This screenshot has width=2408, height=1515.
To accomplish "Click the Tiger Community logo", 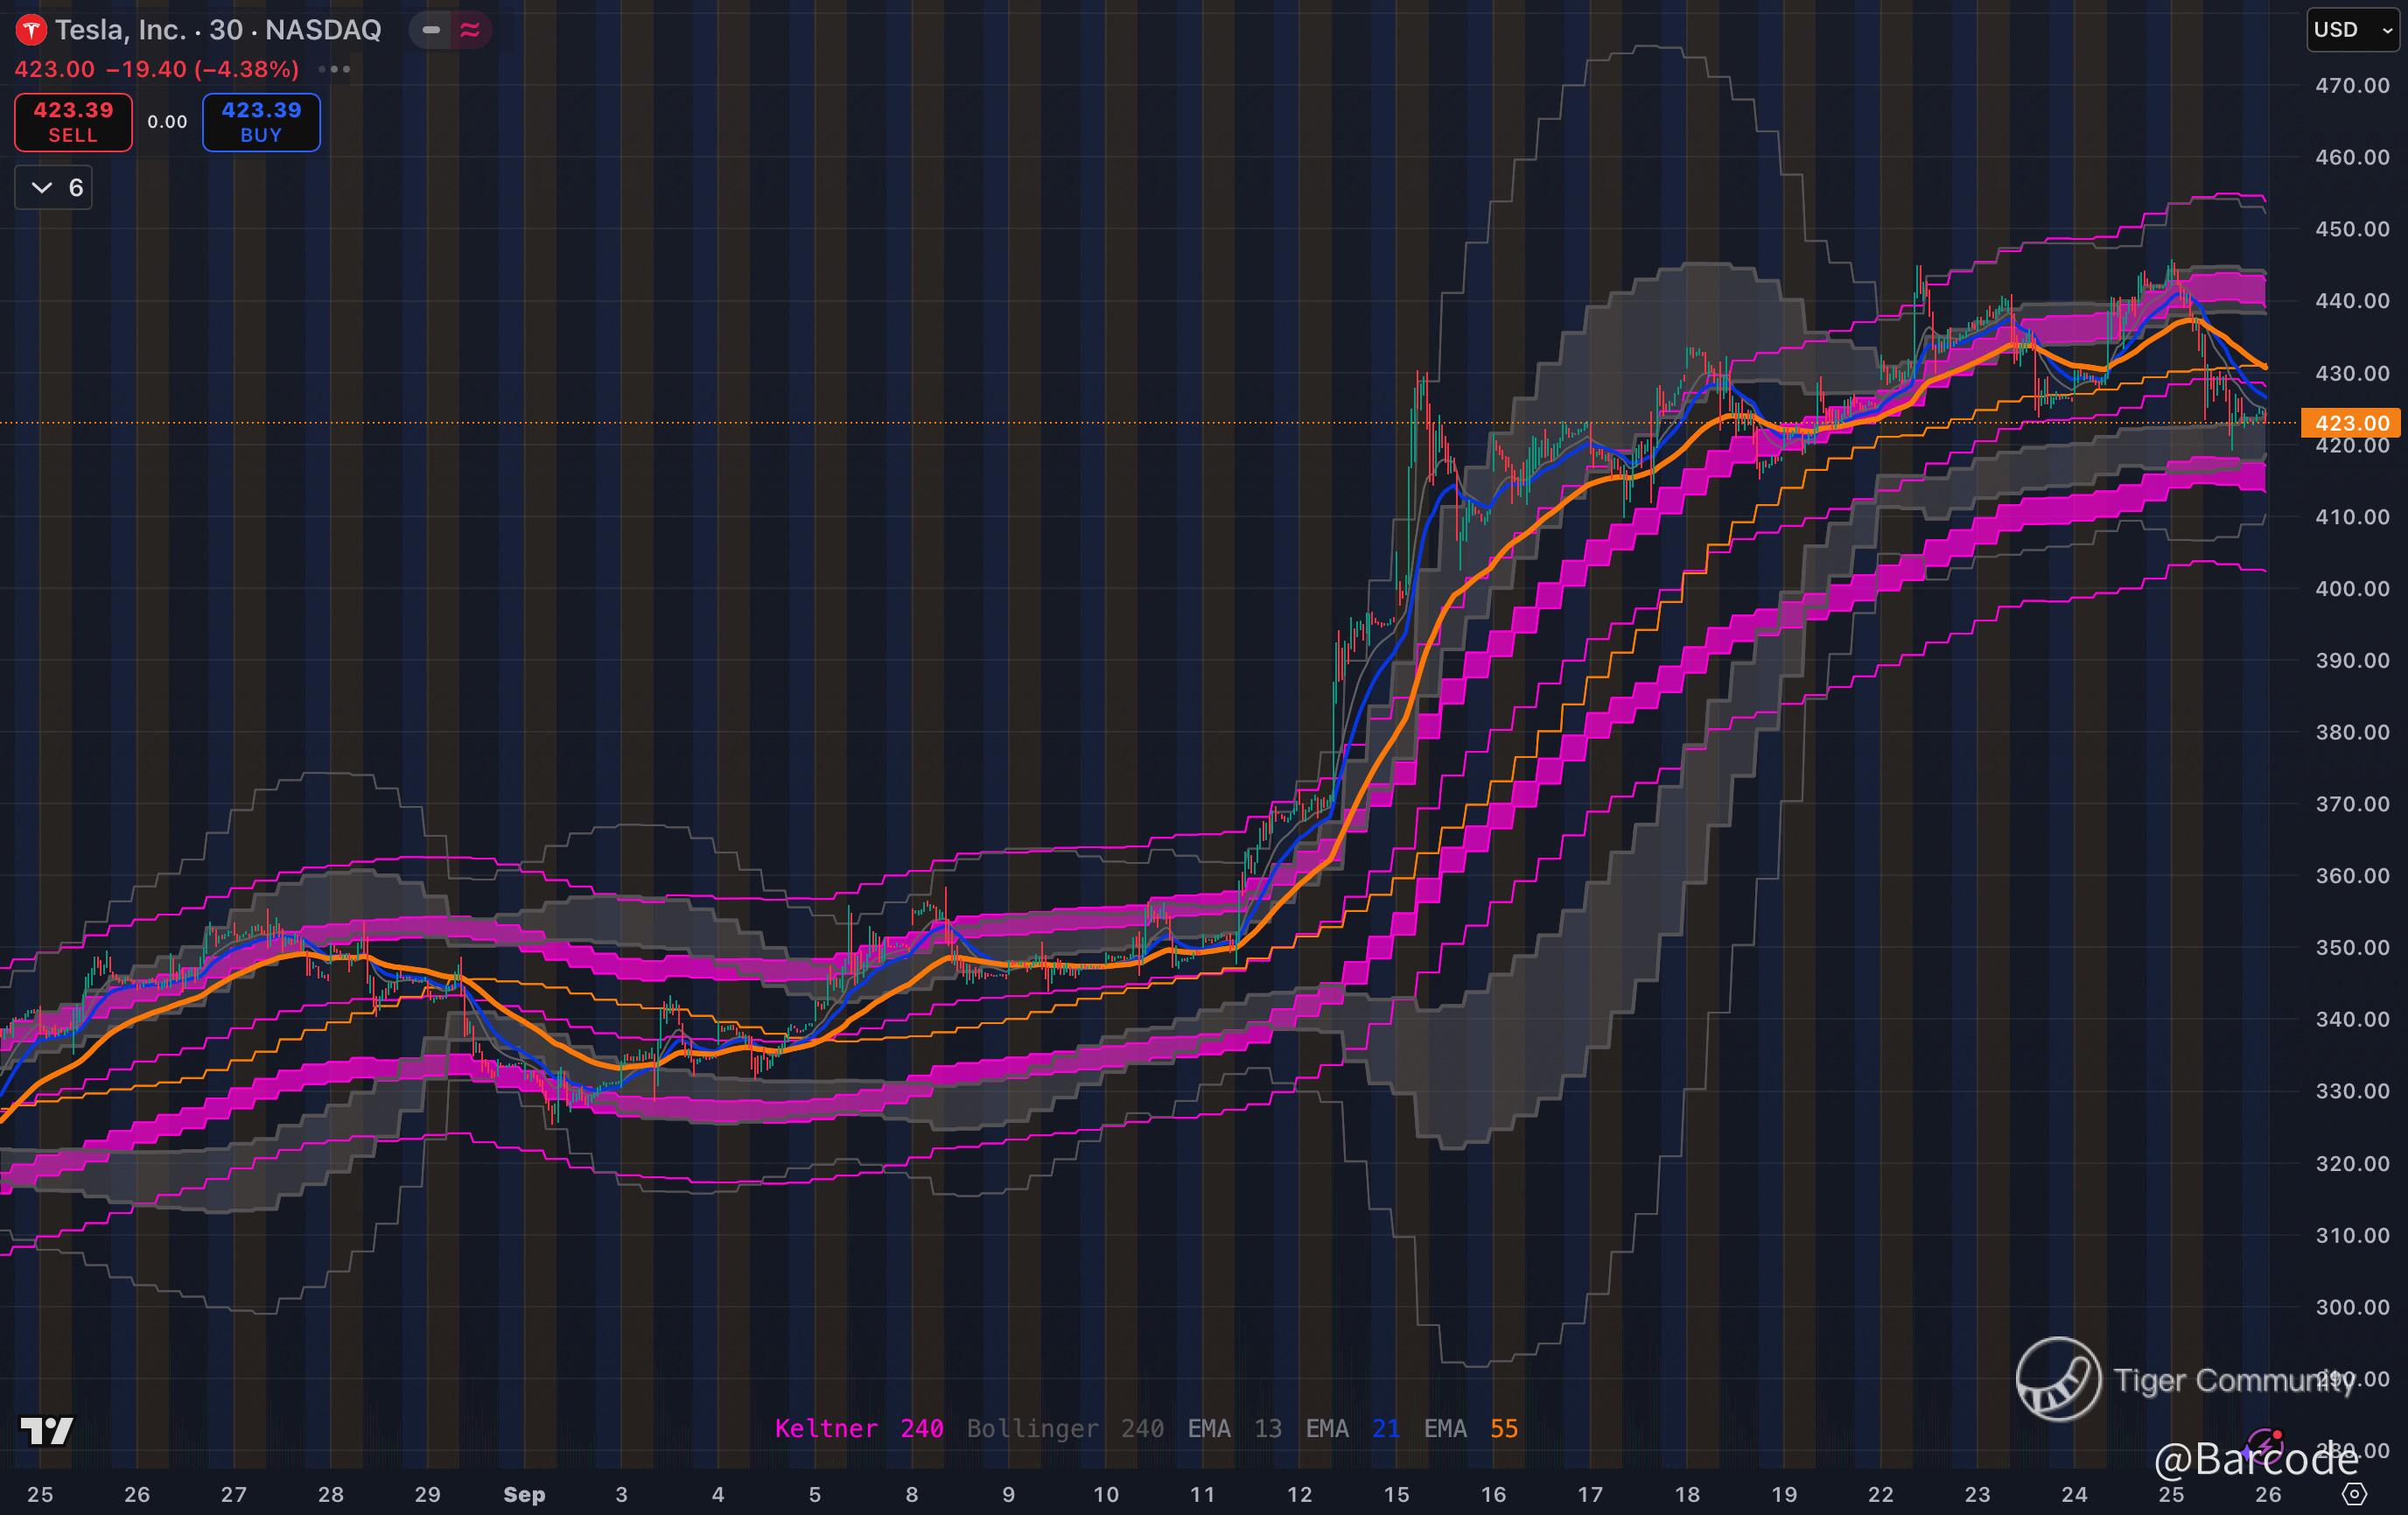I will click(2058, 1379).
